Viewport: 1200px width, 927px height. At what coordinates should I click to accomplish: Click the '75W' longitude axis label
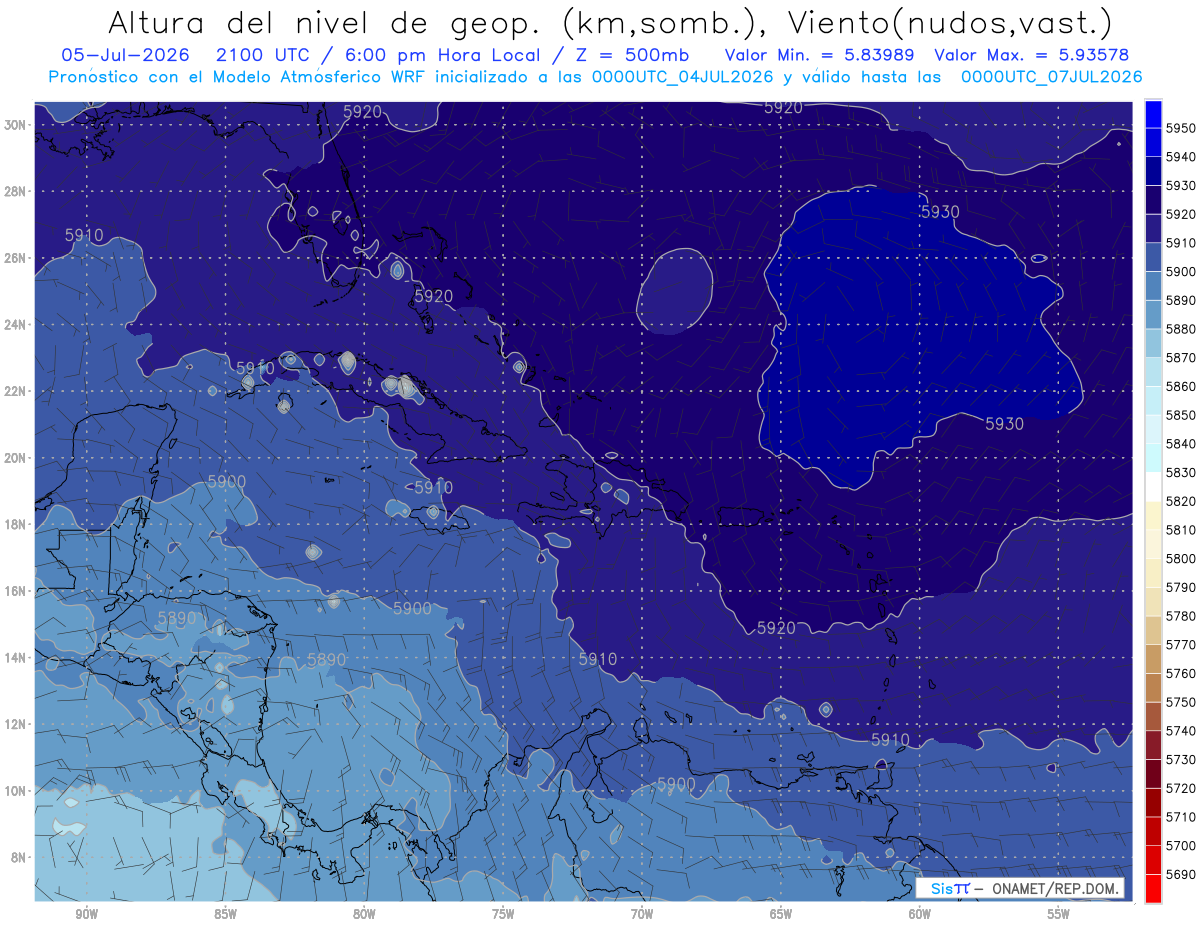click(503, 914)
